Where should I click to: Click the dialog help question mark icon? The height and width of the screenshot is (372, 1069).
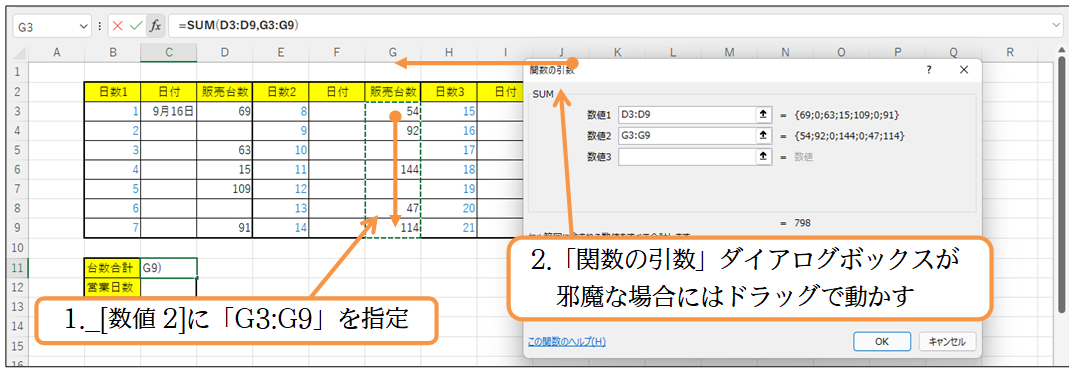tap(929, 69)
